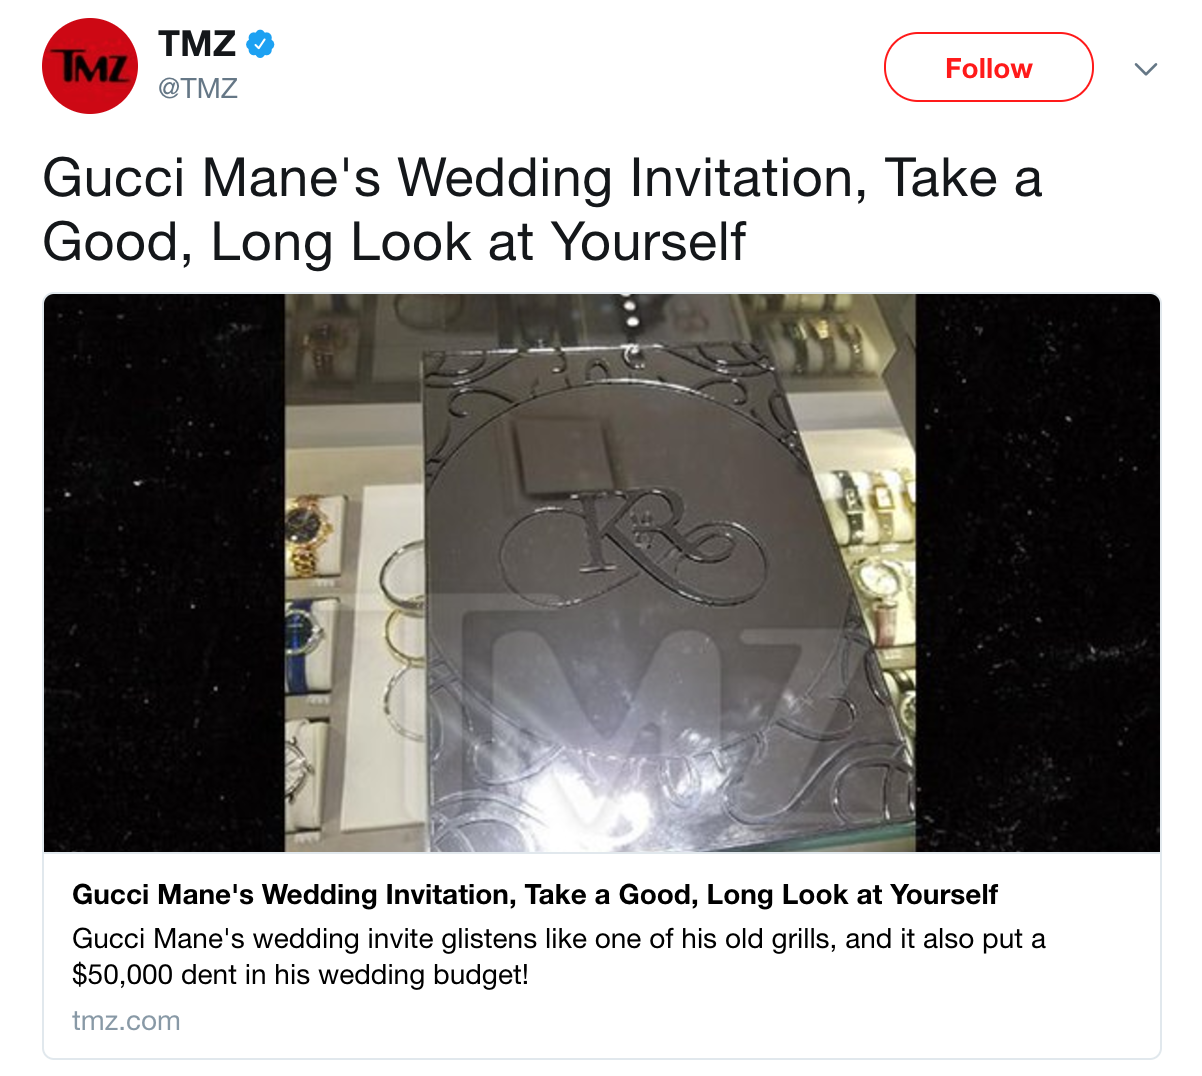Click the circular TMZ brand icon
Image resolution: width=1202 pixels, height=1076 pixels.
[x=89, y=66]
